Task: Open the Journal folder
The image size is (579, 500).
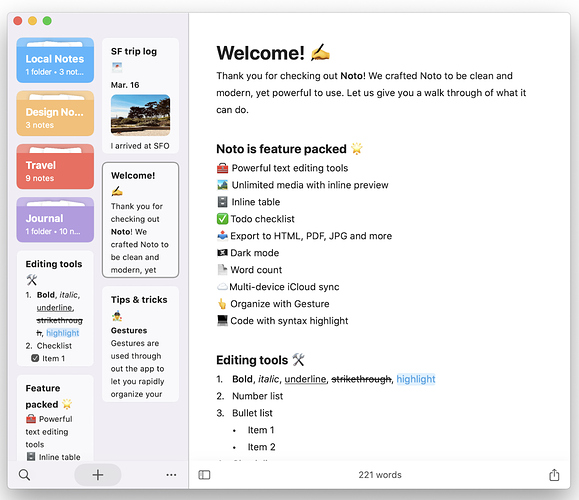Action: pos(55,220)
